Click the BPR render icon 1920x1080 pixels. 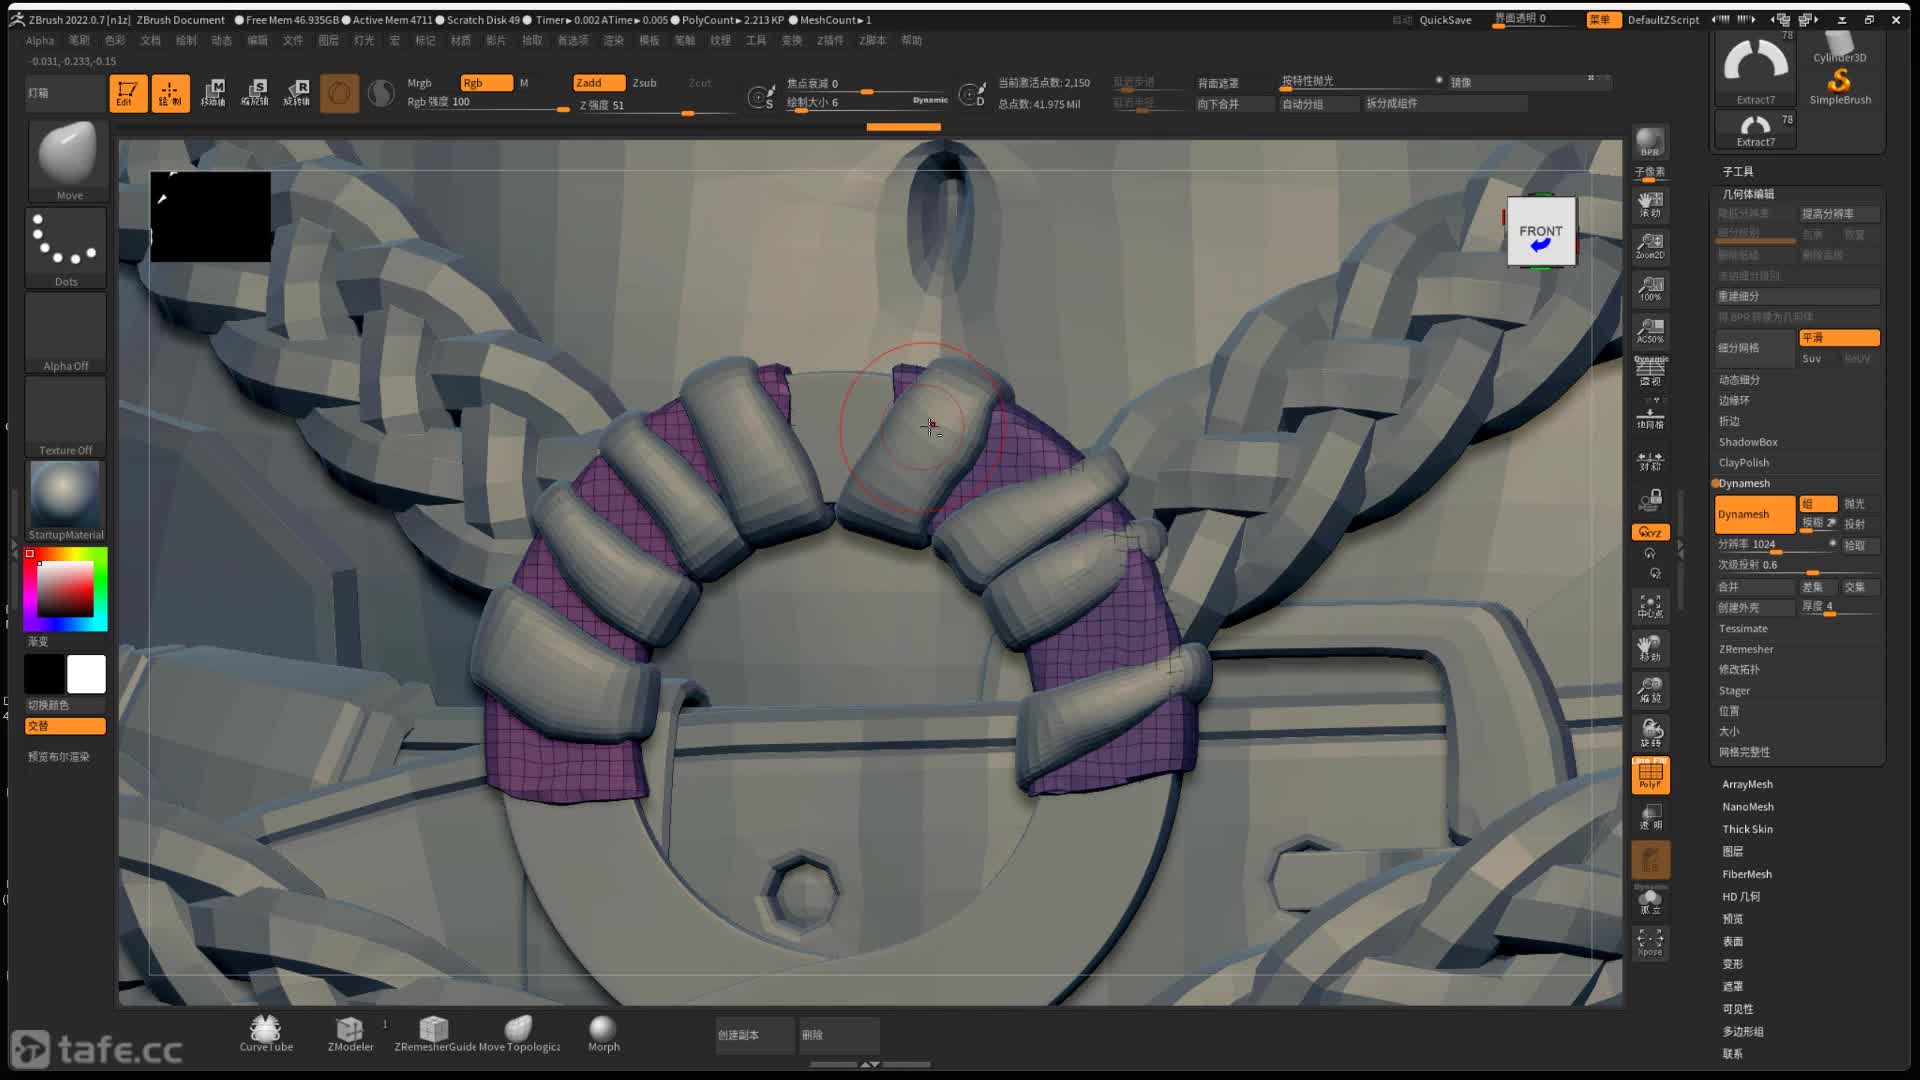(1650, 141)
